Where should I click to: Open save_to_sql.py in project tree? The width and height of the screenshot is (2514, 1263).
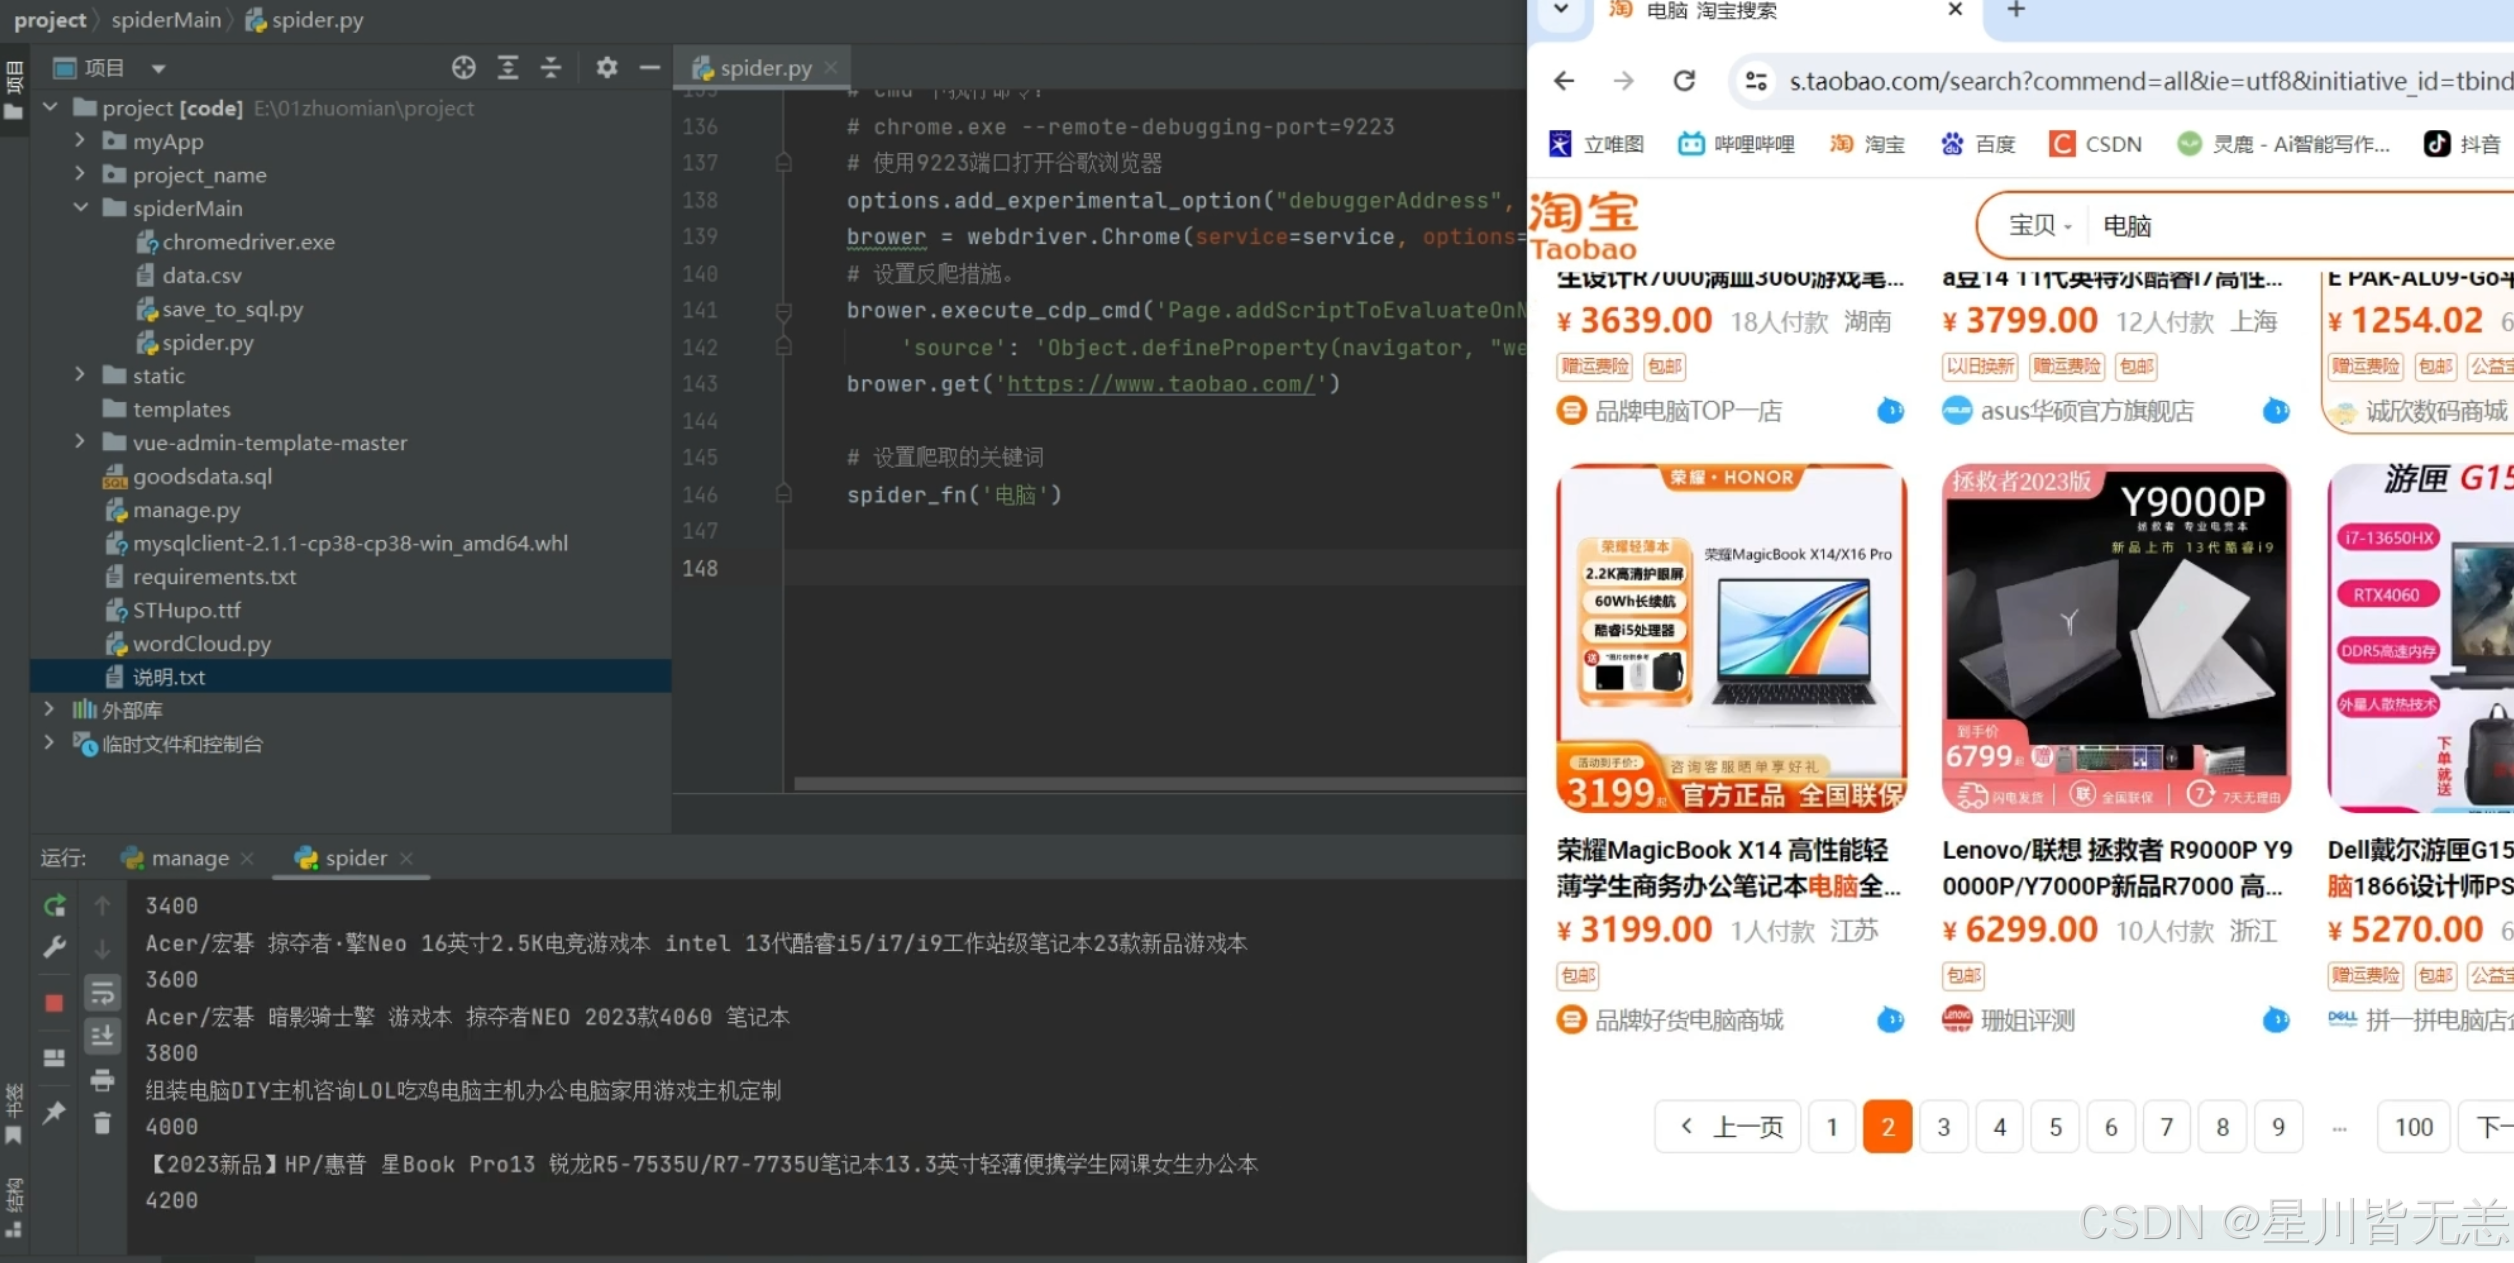[232, 309]
